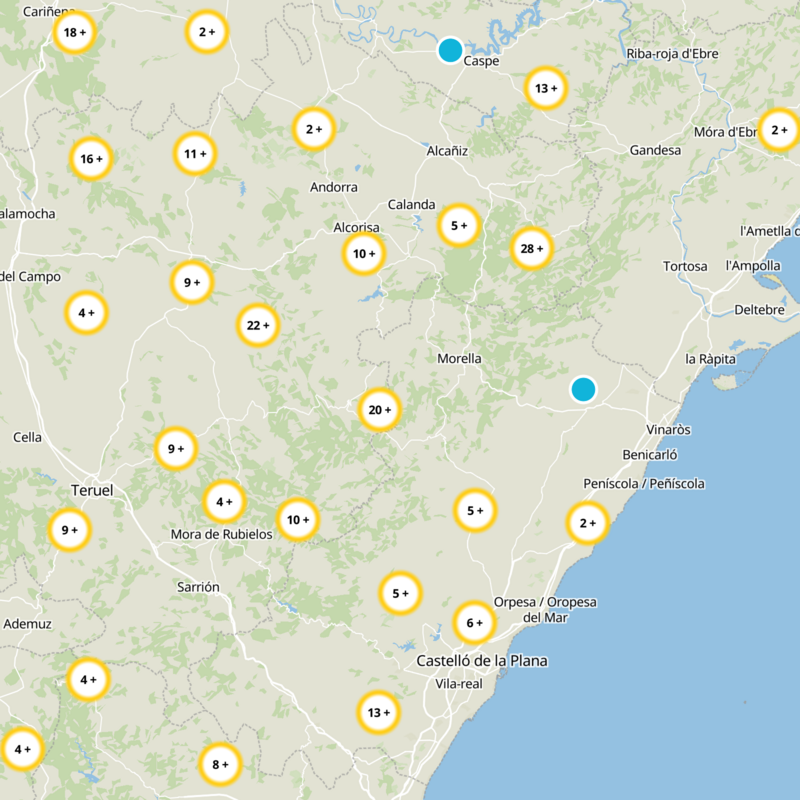Click the 4+ cluster near Mora de Rubielos

point(224,499)
